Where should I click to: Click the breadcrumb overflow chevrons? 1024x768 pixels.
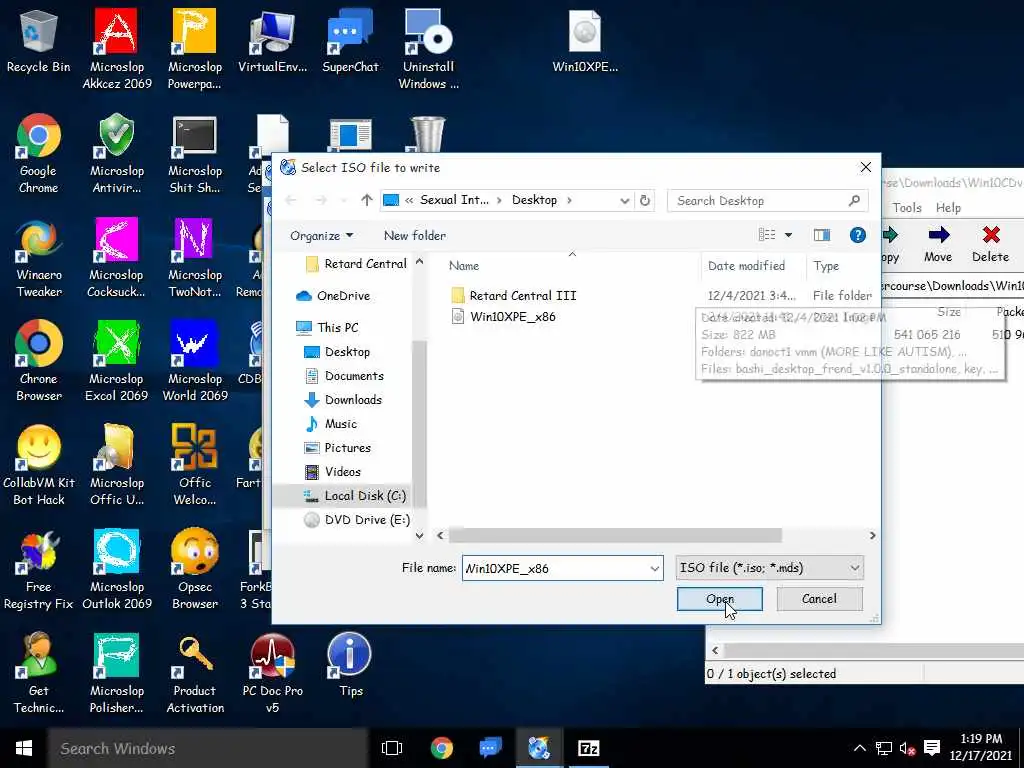coord(409,200)
